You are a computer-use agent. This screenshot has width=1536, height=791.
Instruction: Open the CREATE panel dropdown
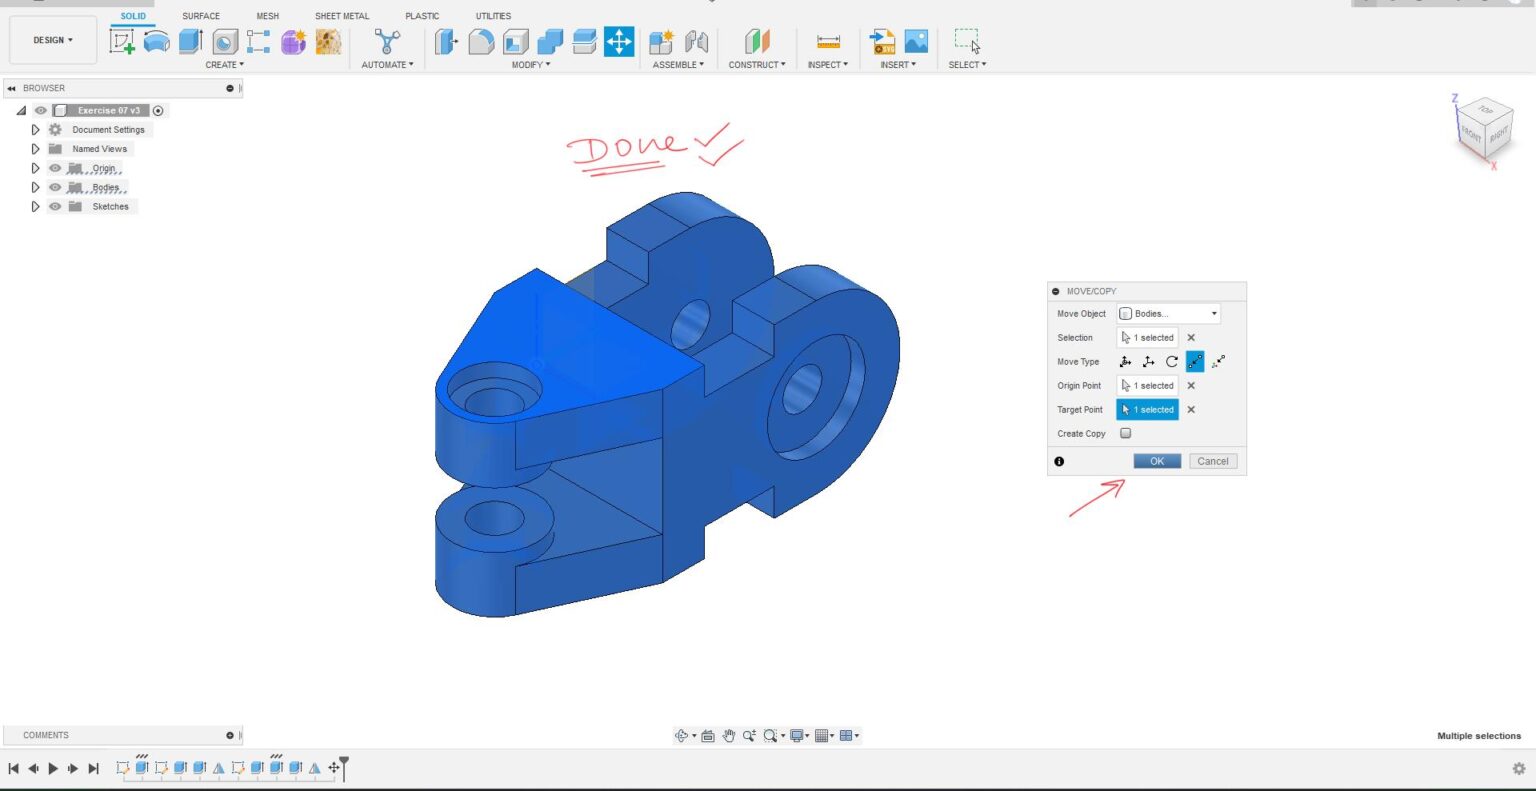(x=225, y=64)
